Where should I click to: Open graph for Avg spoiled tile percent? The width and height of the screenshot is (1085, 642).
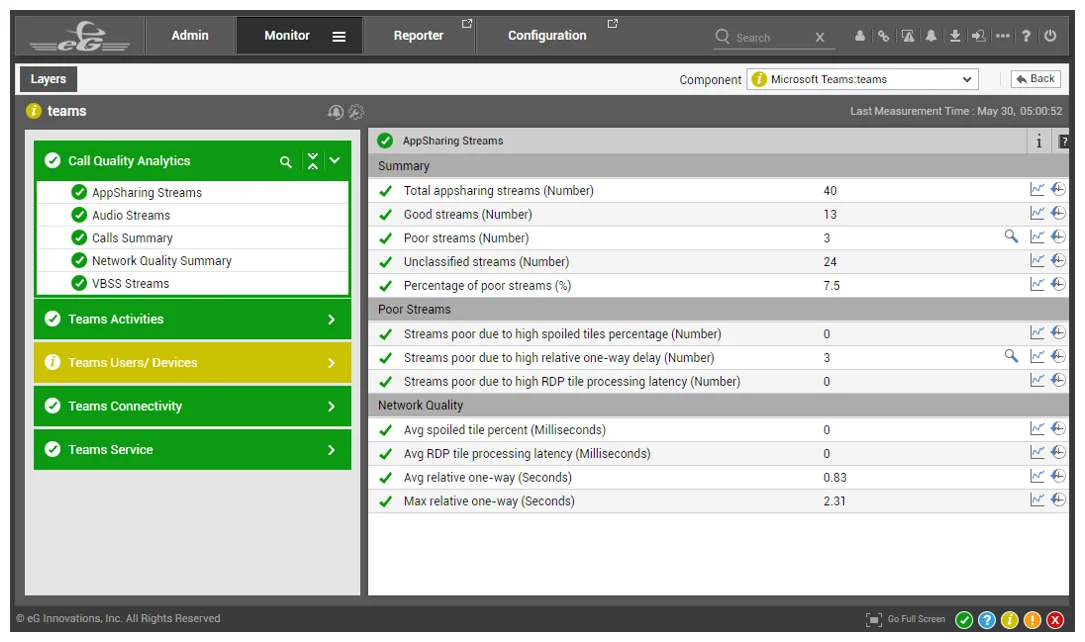click(x=1037, y=428)
